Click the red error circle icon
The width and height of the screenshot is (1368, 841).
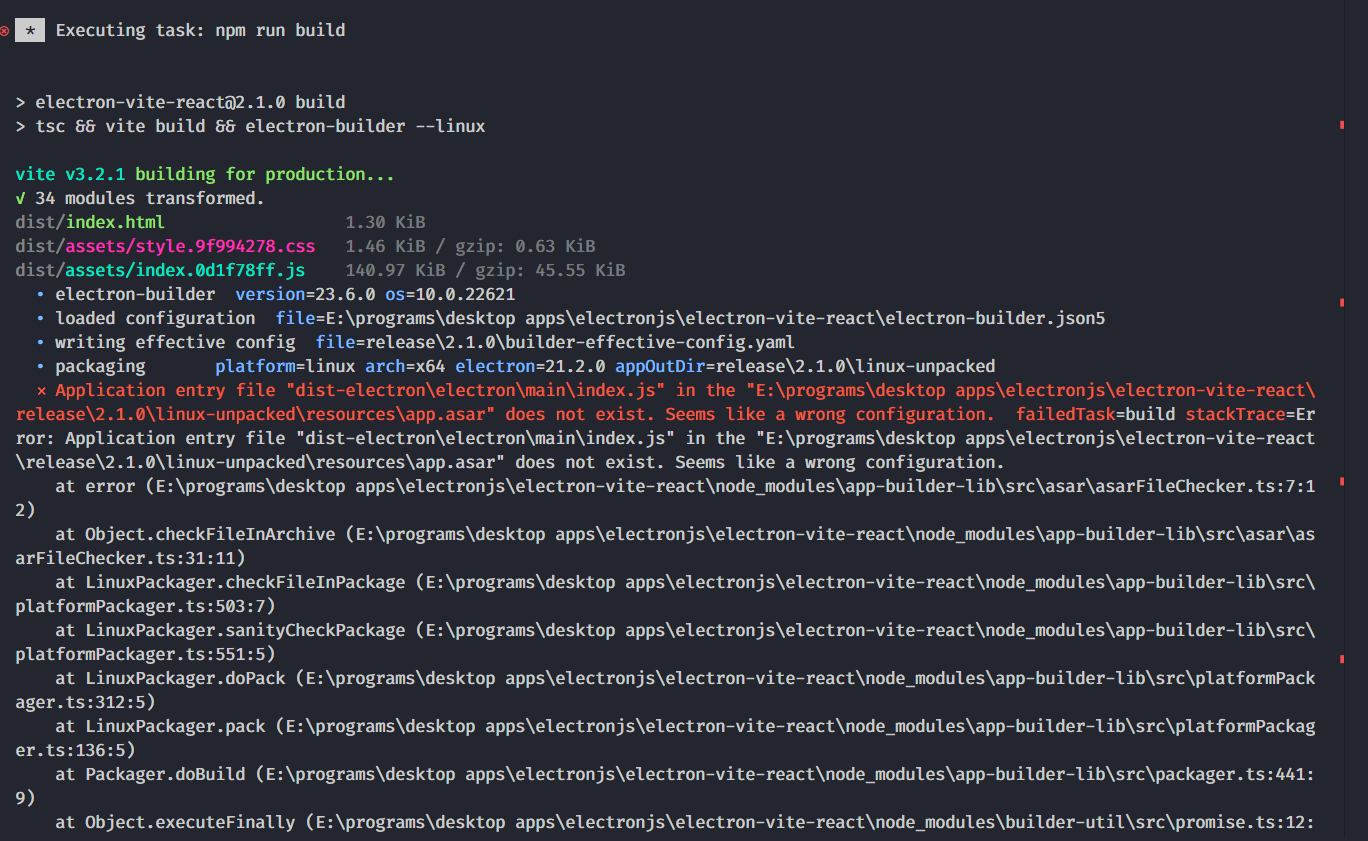point(6,30)
